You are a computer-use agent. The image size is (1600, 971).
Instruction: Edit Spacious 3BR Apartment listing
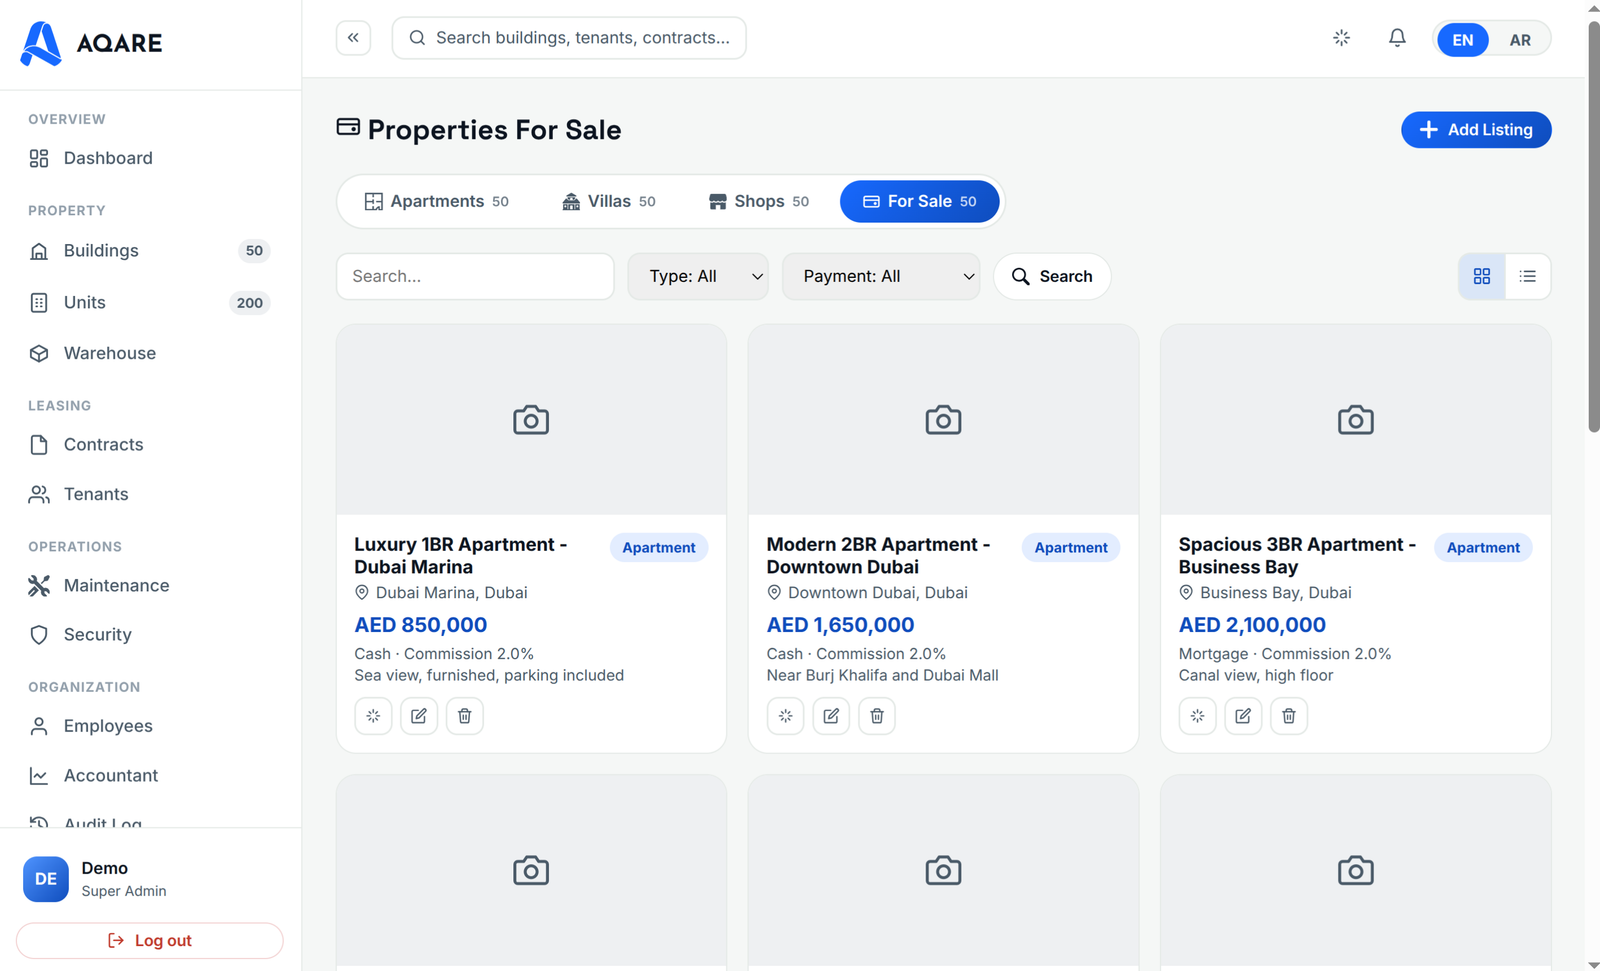coord(1243,716)
